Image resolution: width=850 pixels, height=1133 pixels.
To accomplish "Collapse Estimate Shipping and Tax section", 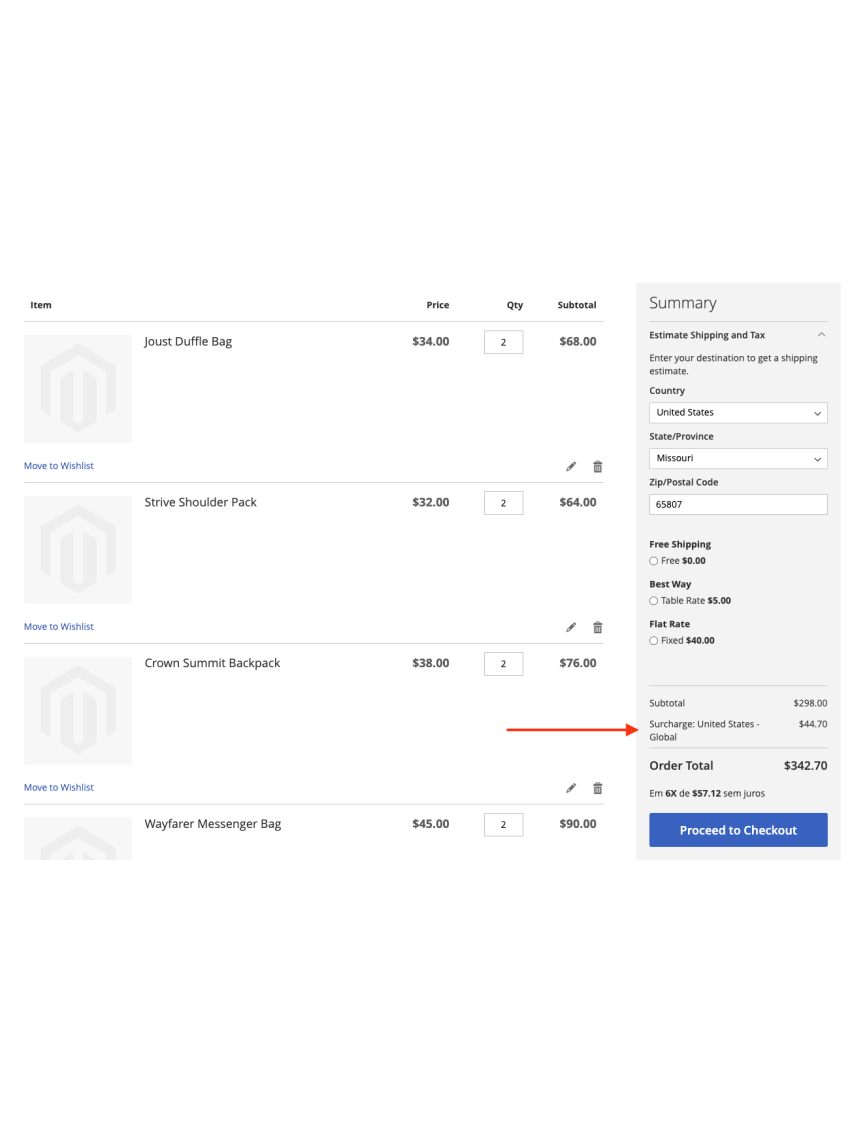I will click(x=738, y=335).
